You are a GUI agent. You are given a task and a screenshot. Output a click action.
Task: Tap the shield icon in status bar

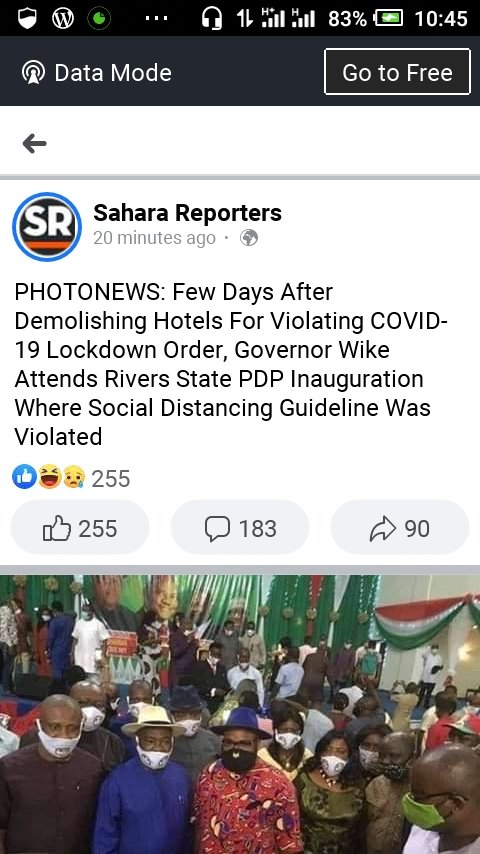click(x=27, y=19)
